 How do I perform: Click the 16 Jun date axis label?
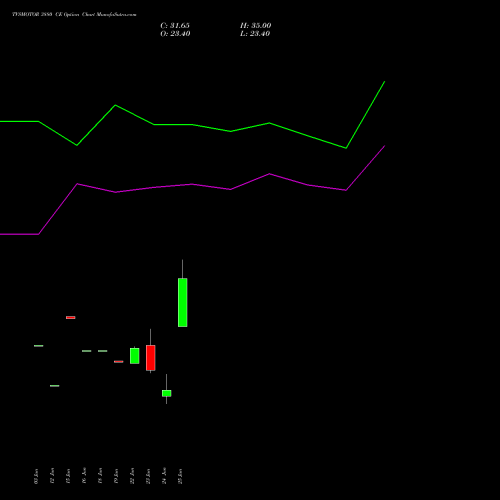tap(84, 476)
